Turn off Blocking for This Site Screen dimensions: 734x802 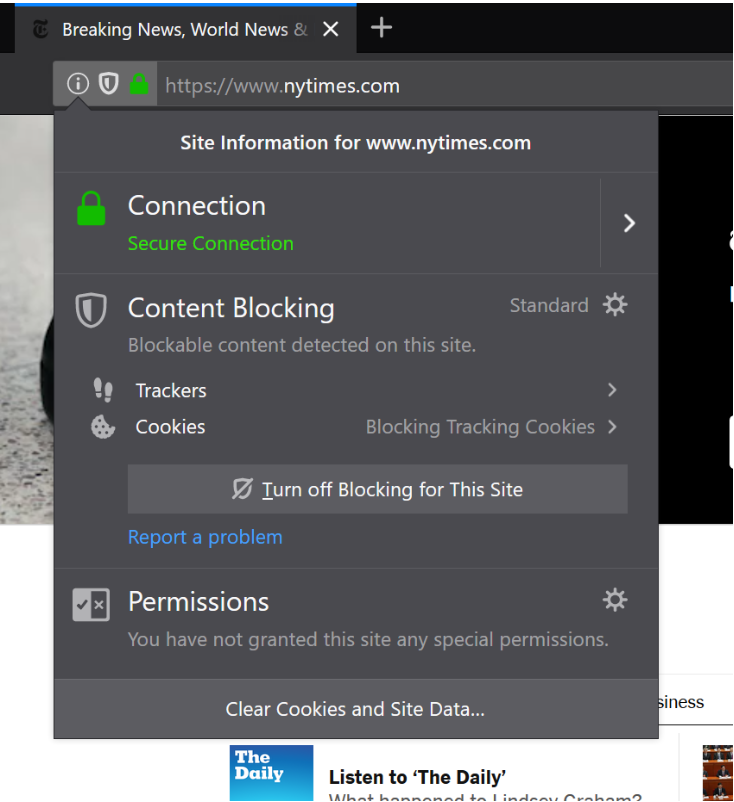(x=377, y=489)
